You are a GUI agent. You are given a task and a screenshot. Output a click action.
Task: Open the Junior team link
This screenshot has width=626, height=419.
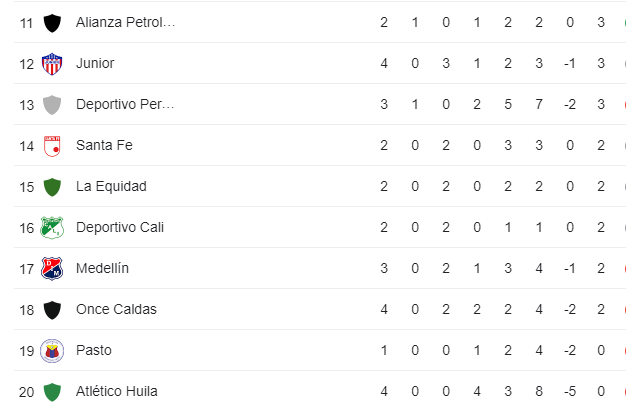click(x=95, y=64)
